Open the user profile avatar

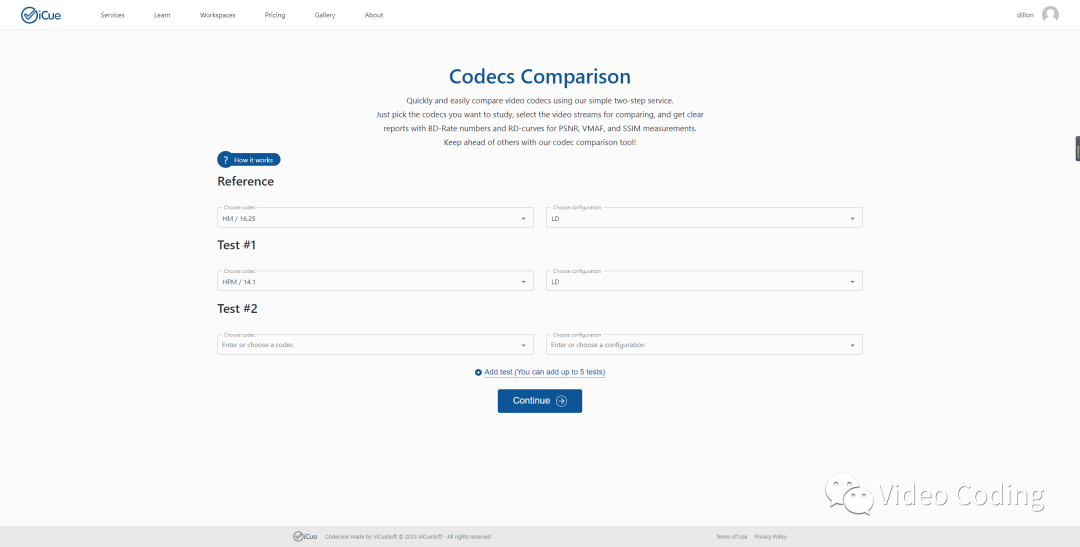pyautogui.click(x=1050, y=15)
